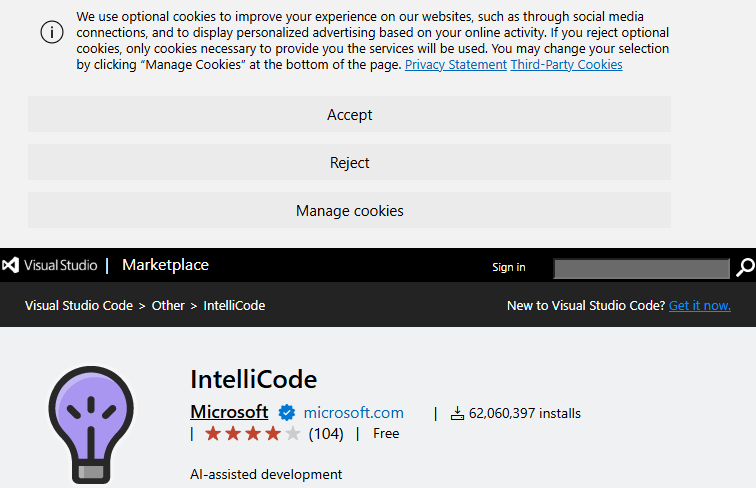The height and width of the screenshot is (488, 756).
Task: Open the Other category breadcrumb
Action: [x=168, y=306]
